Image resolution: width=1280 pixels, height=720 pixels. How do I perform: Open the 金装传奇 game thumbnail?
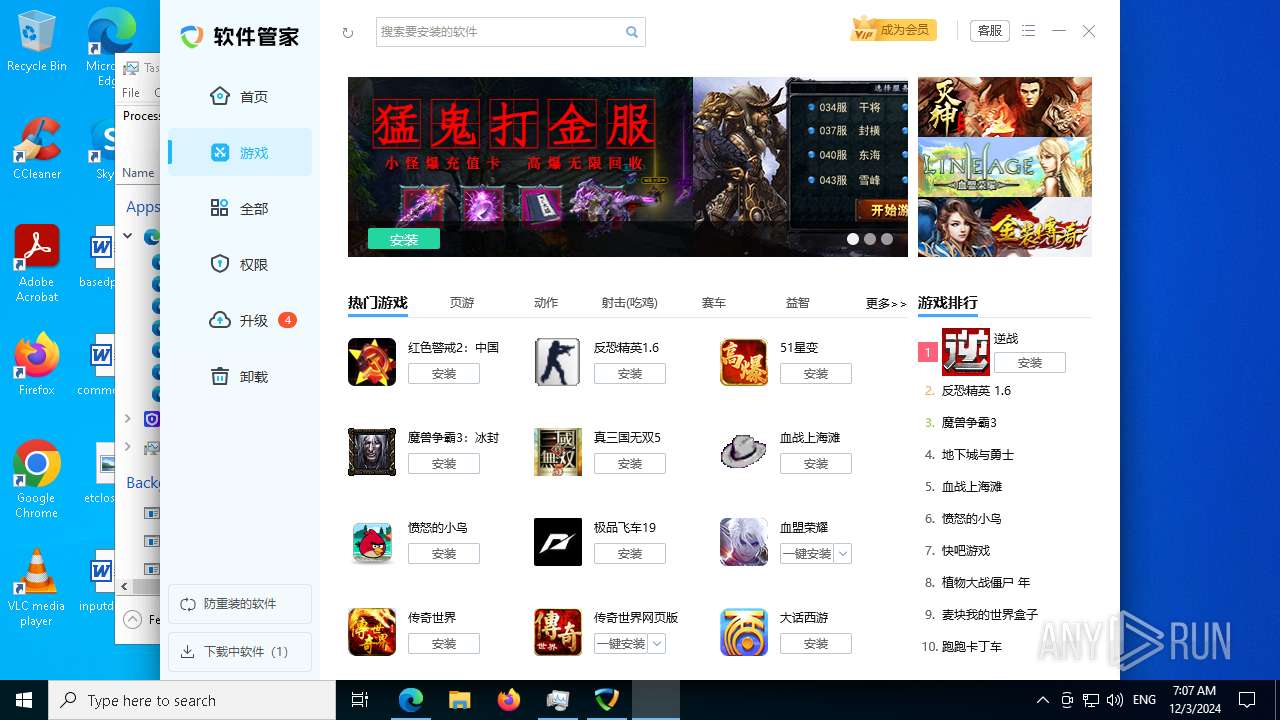(1005, 227)
